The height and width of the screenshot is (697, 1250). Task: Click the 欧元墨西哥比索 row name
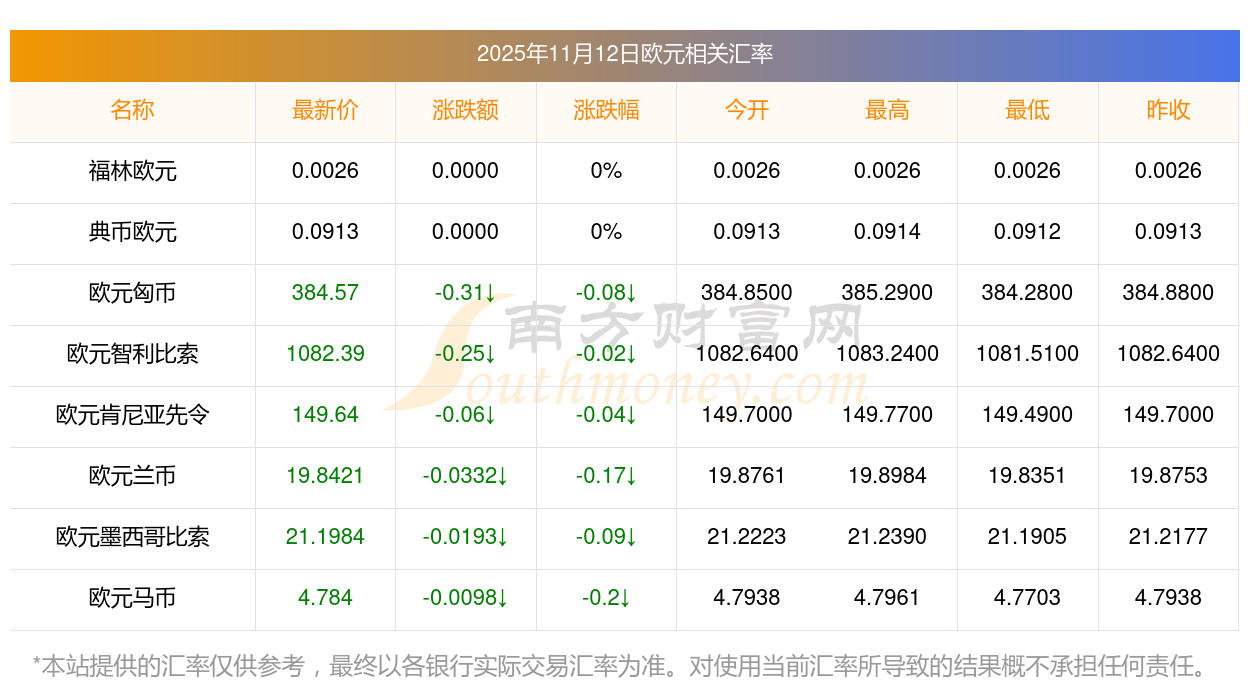click(x=132, y=537)
